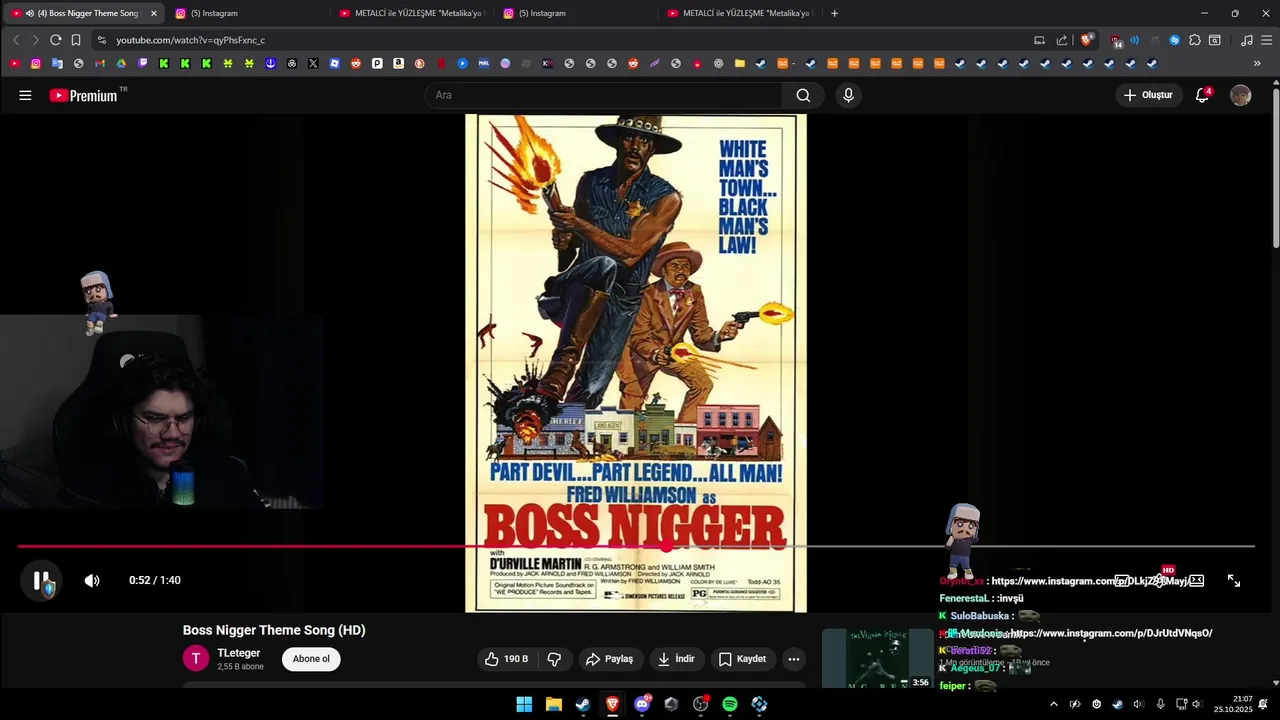
Task: Open the suggested video thumbnail lasting 3:56
Action: point(877,658)
